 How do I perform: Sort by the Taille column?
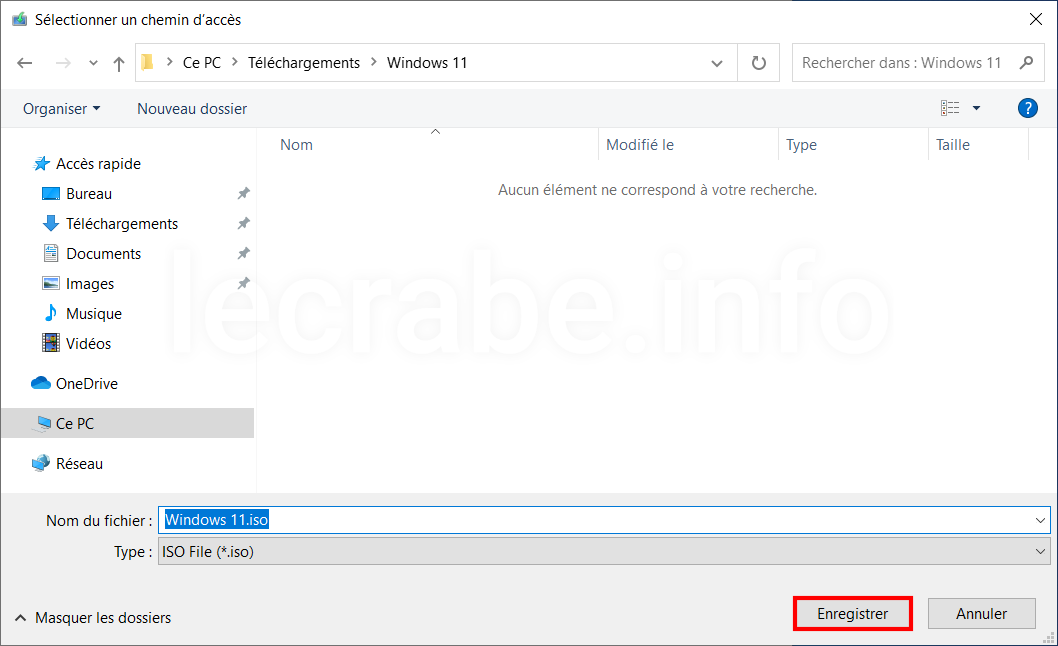pyautogui.click(x=953, y=144)
